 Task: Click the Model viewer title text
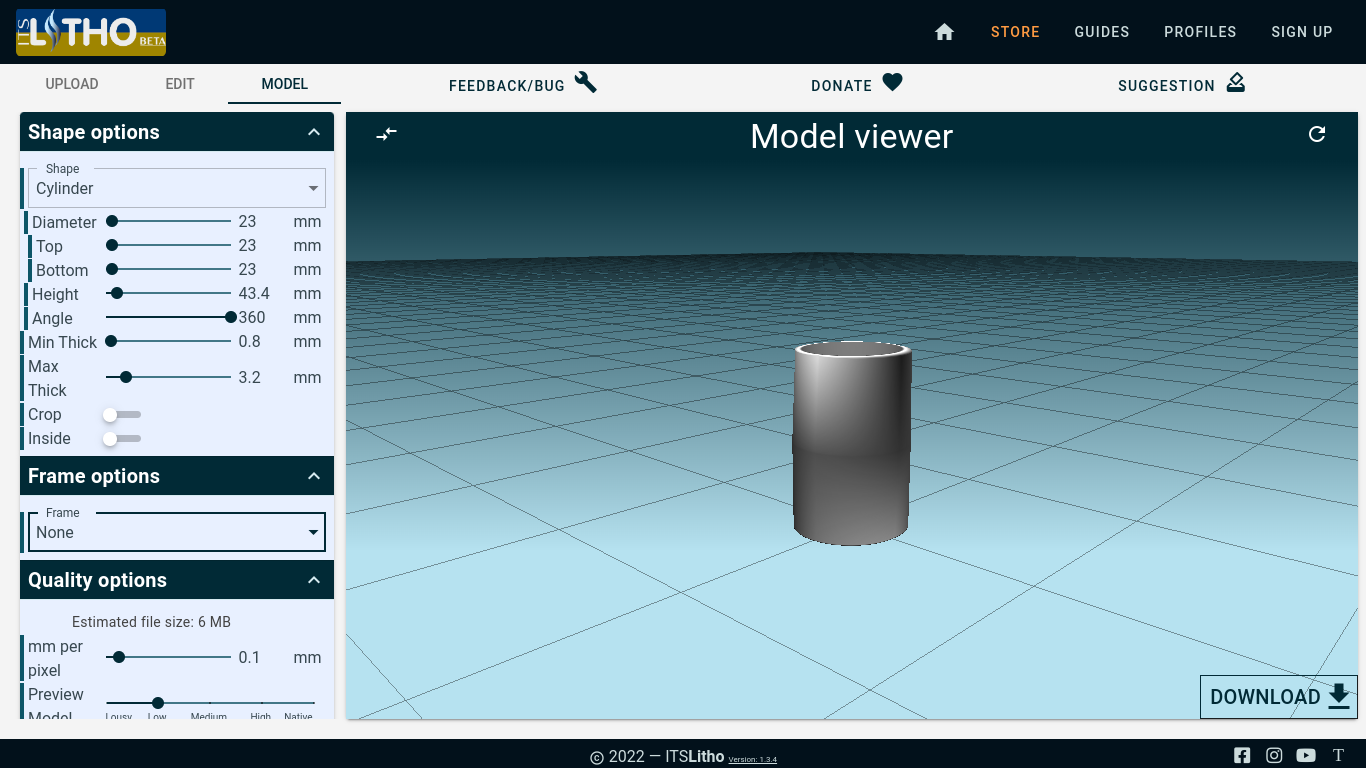[852, 136]
